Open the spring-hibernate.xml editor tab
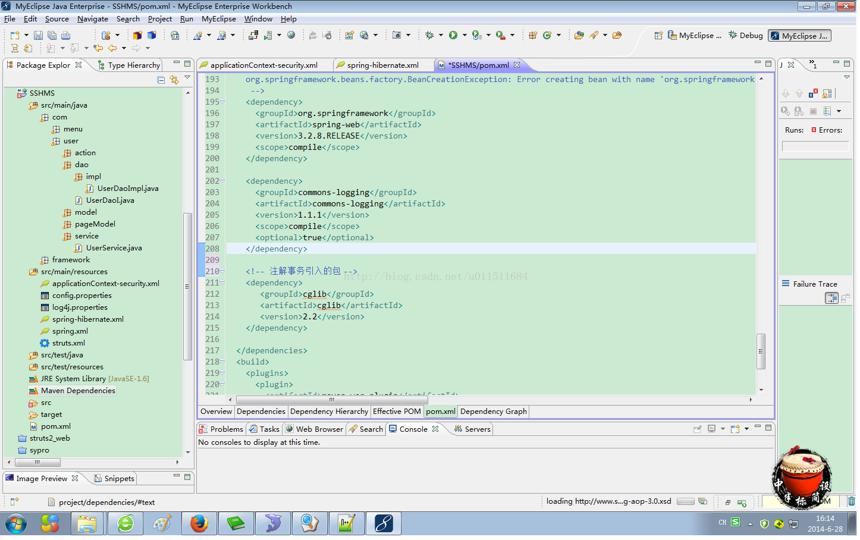Screen dimensions: 860x540 click(x=382, y=65)
